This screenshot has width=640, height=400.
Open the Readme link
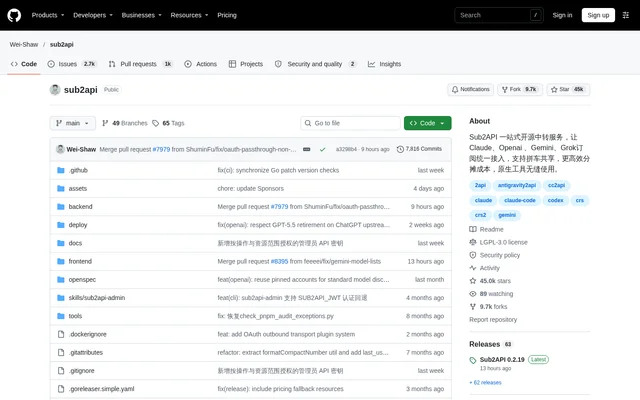click(x=487, y=229)
